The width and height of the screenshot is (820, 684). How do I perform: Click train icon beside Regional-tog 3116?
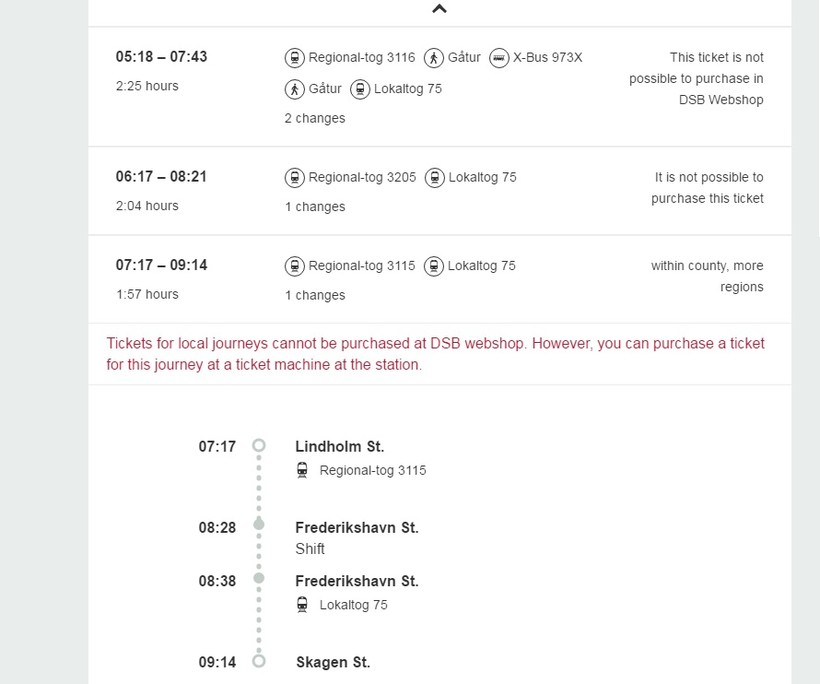pyautogui.click(x=294, y=58)
